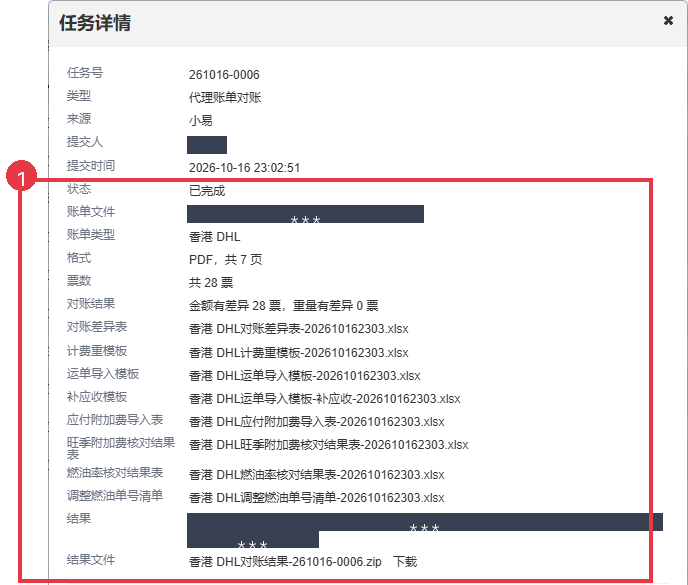Click the 旺季附加费核对结果表 field label
The image size is (688, 585).
click(x=121, y=448)
